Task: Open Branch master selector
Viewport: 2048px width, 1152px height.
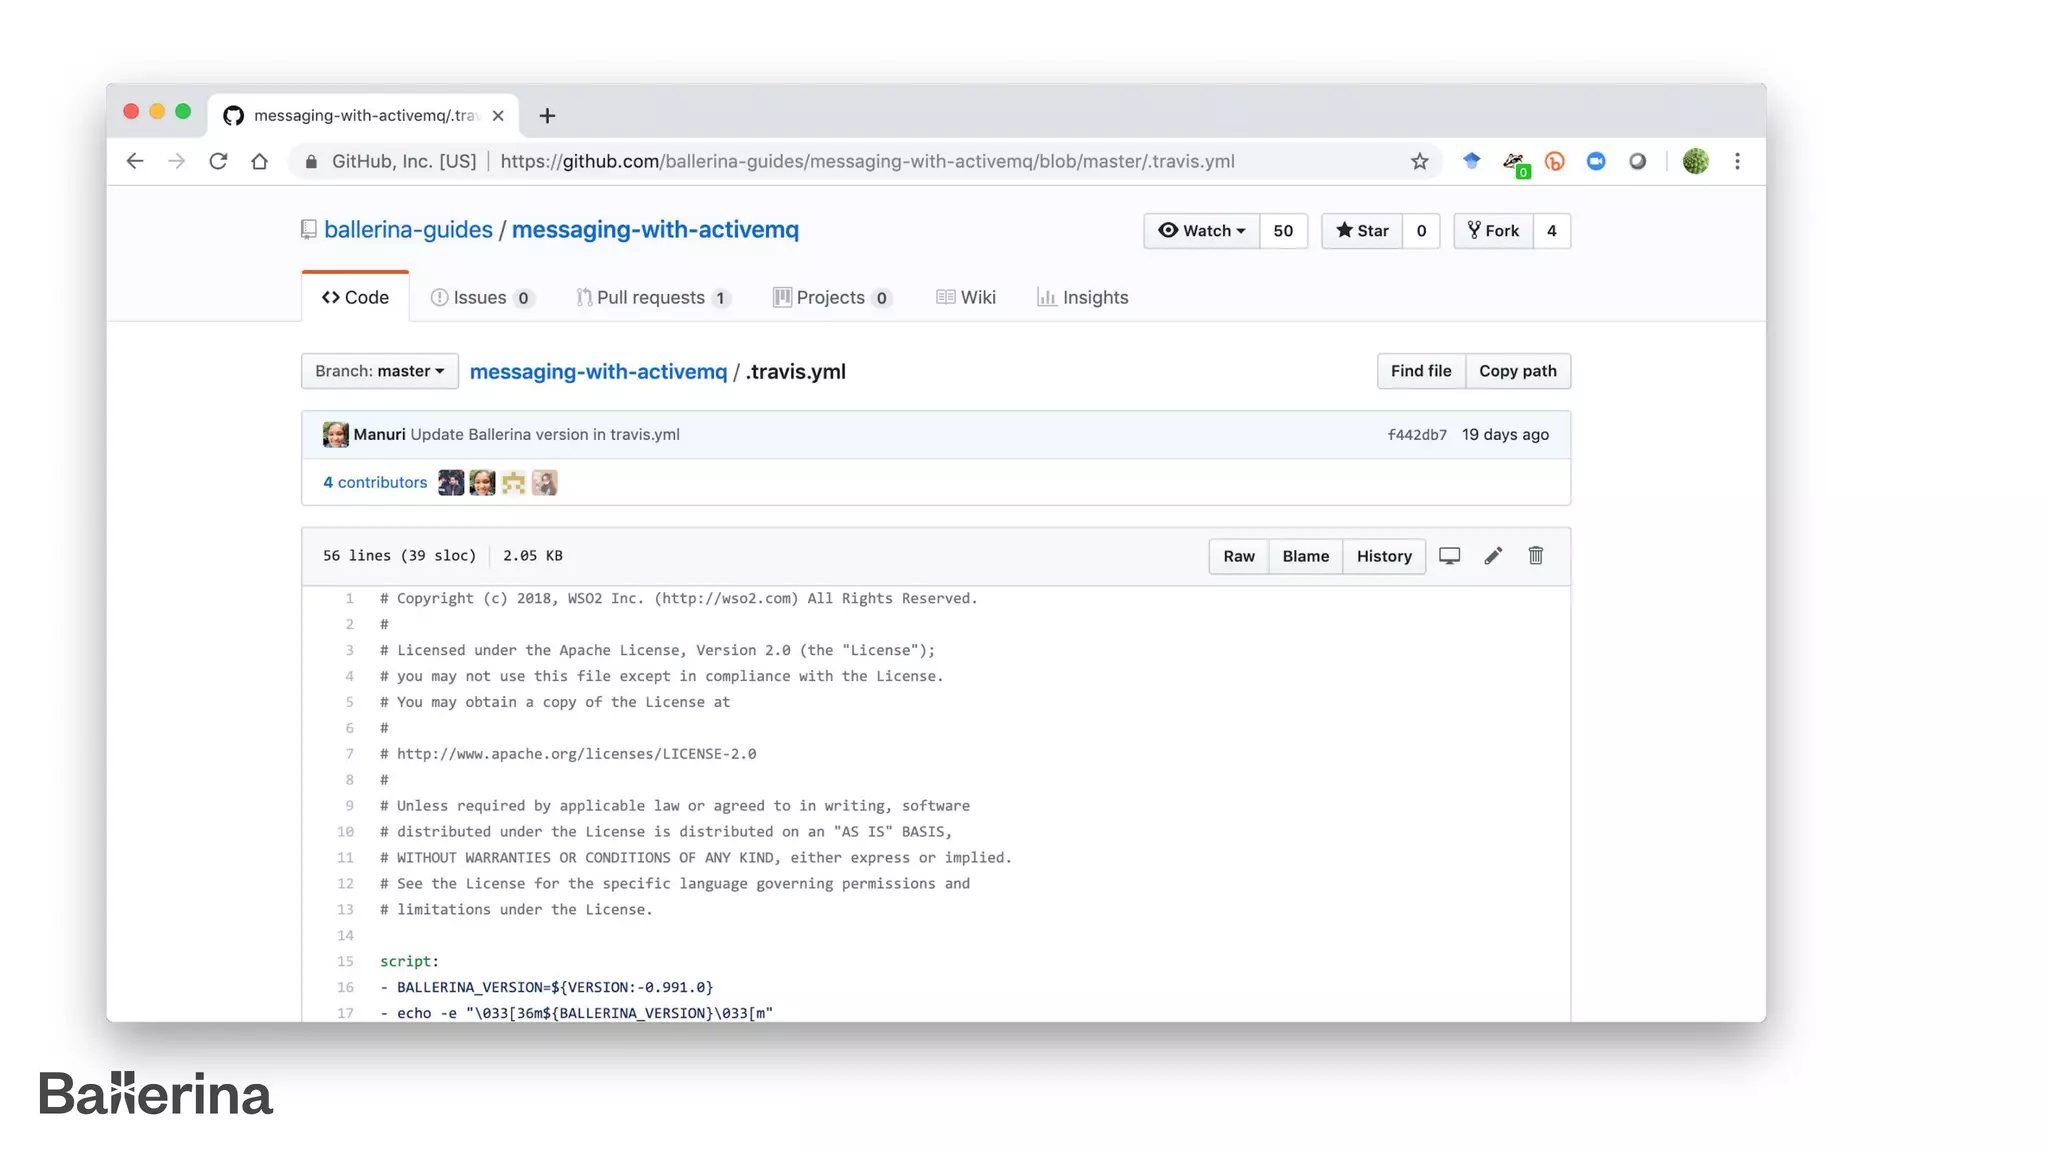Action: pos(379,371)
